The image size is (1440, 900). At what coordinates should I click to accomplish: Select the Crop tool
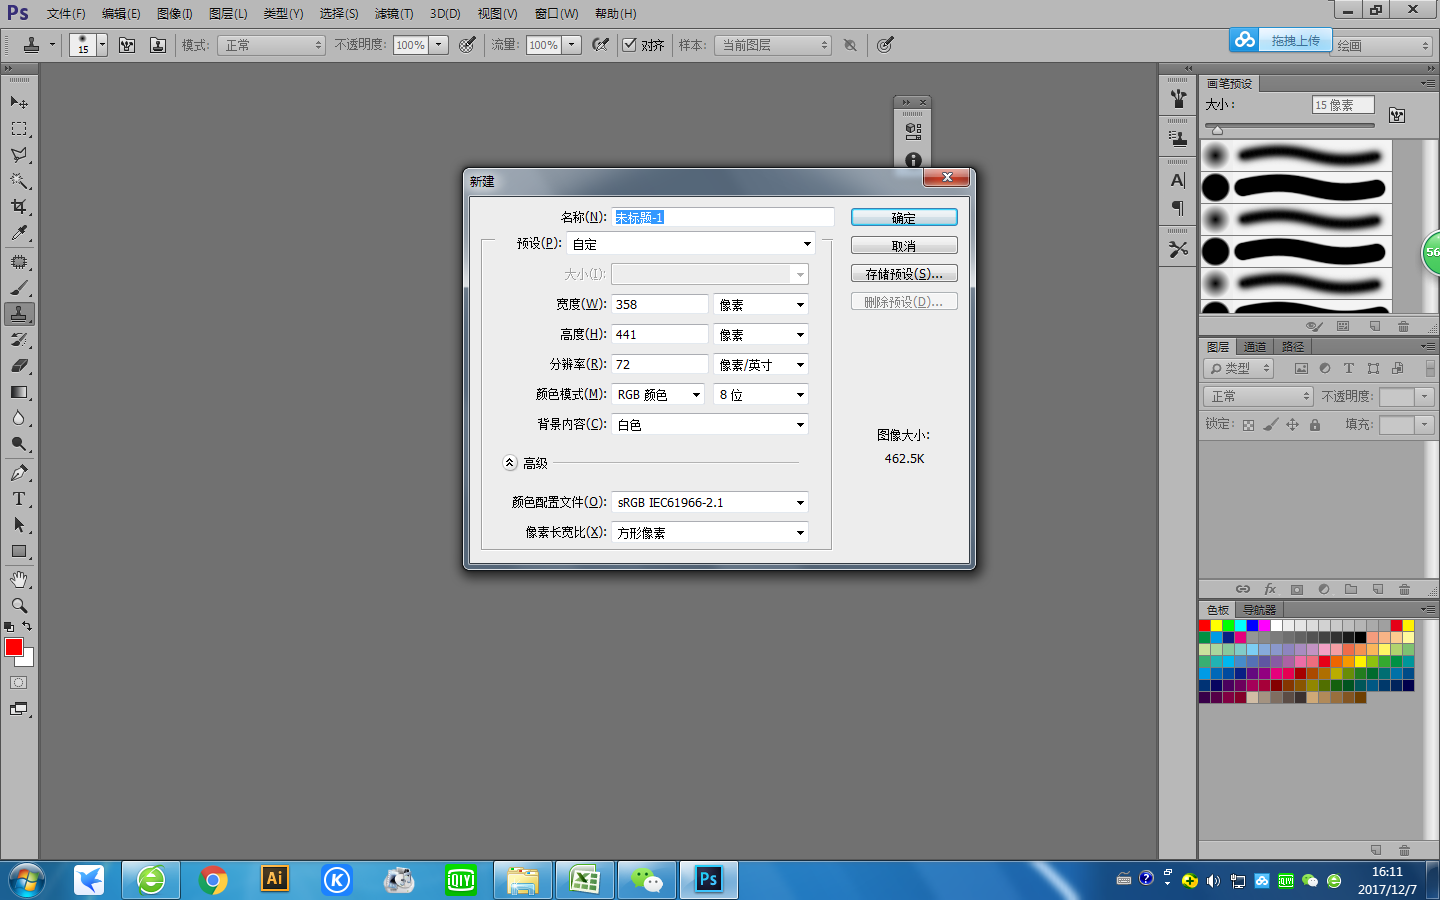20,207
